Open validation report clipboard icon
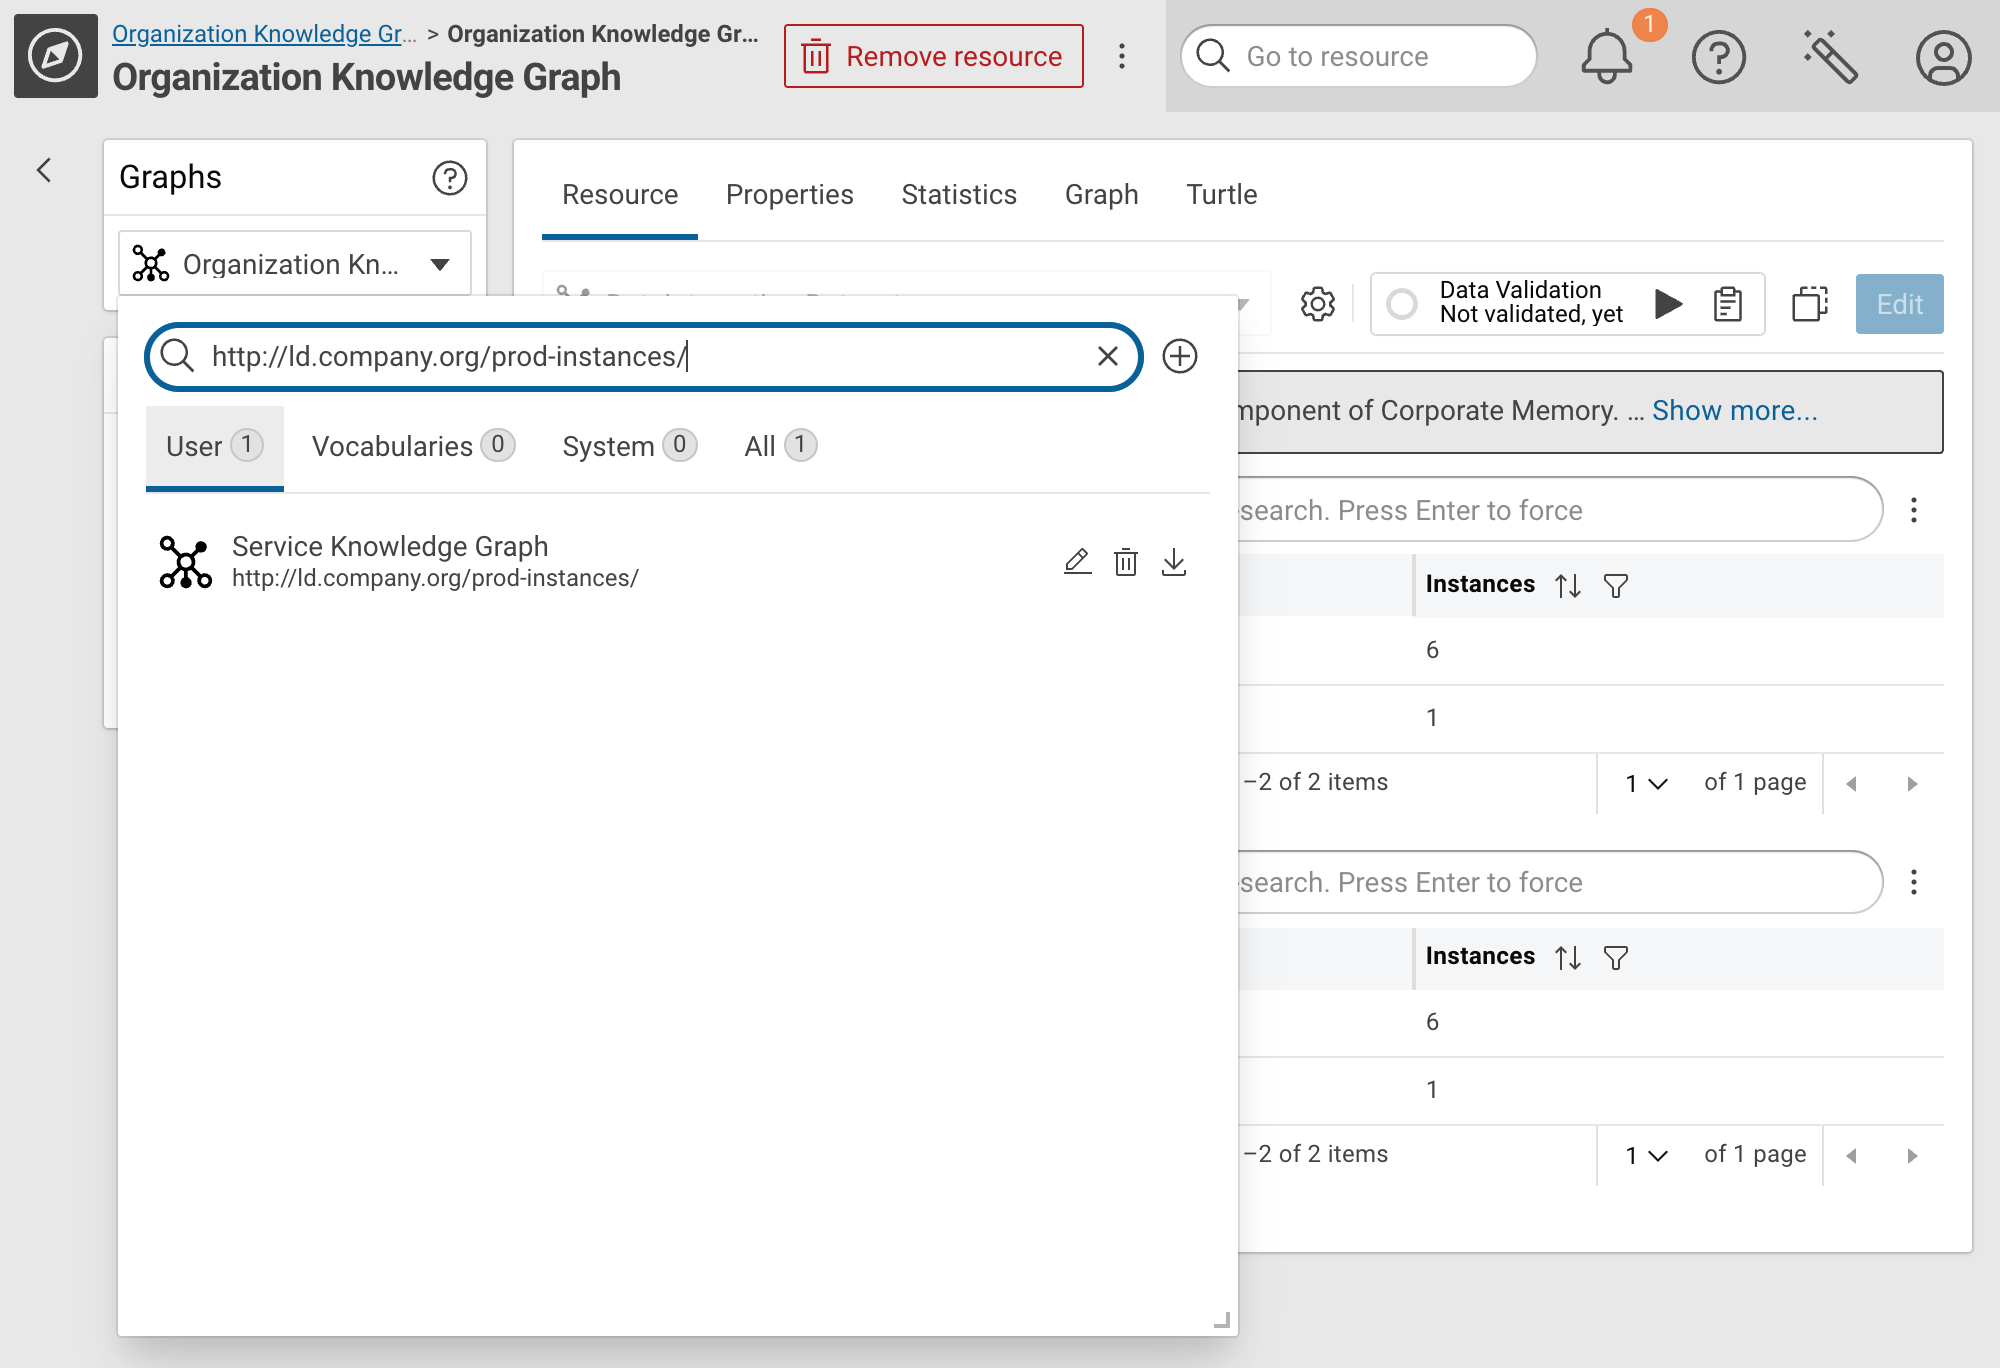The height and width of the screenshot is (1368, 2000). click(1727, 304)
